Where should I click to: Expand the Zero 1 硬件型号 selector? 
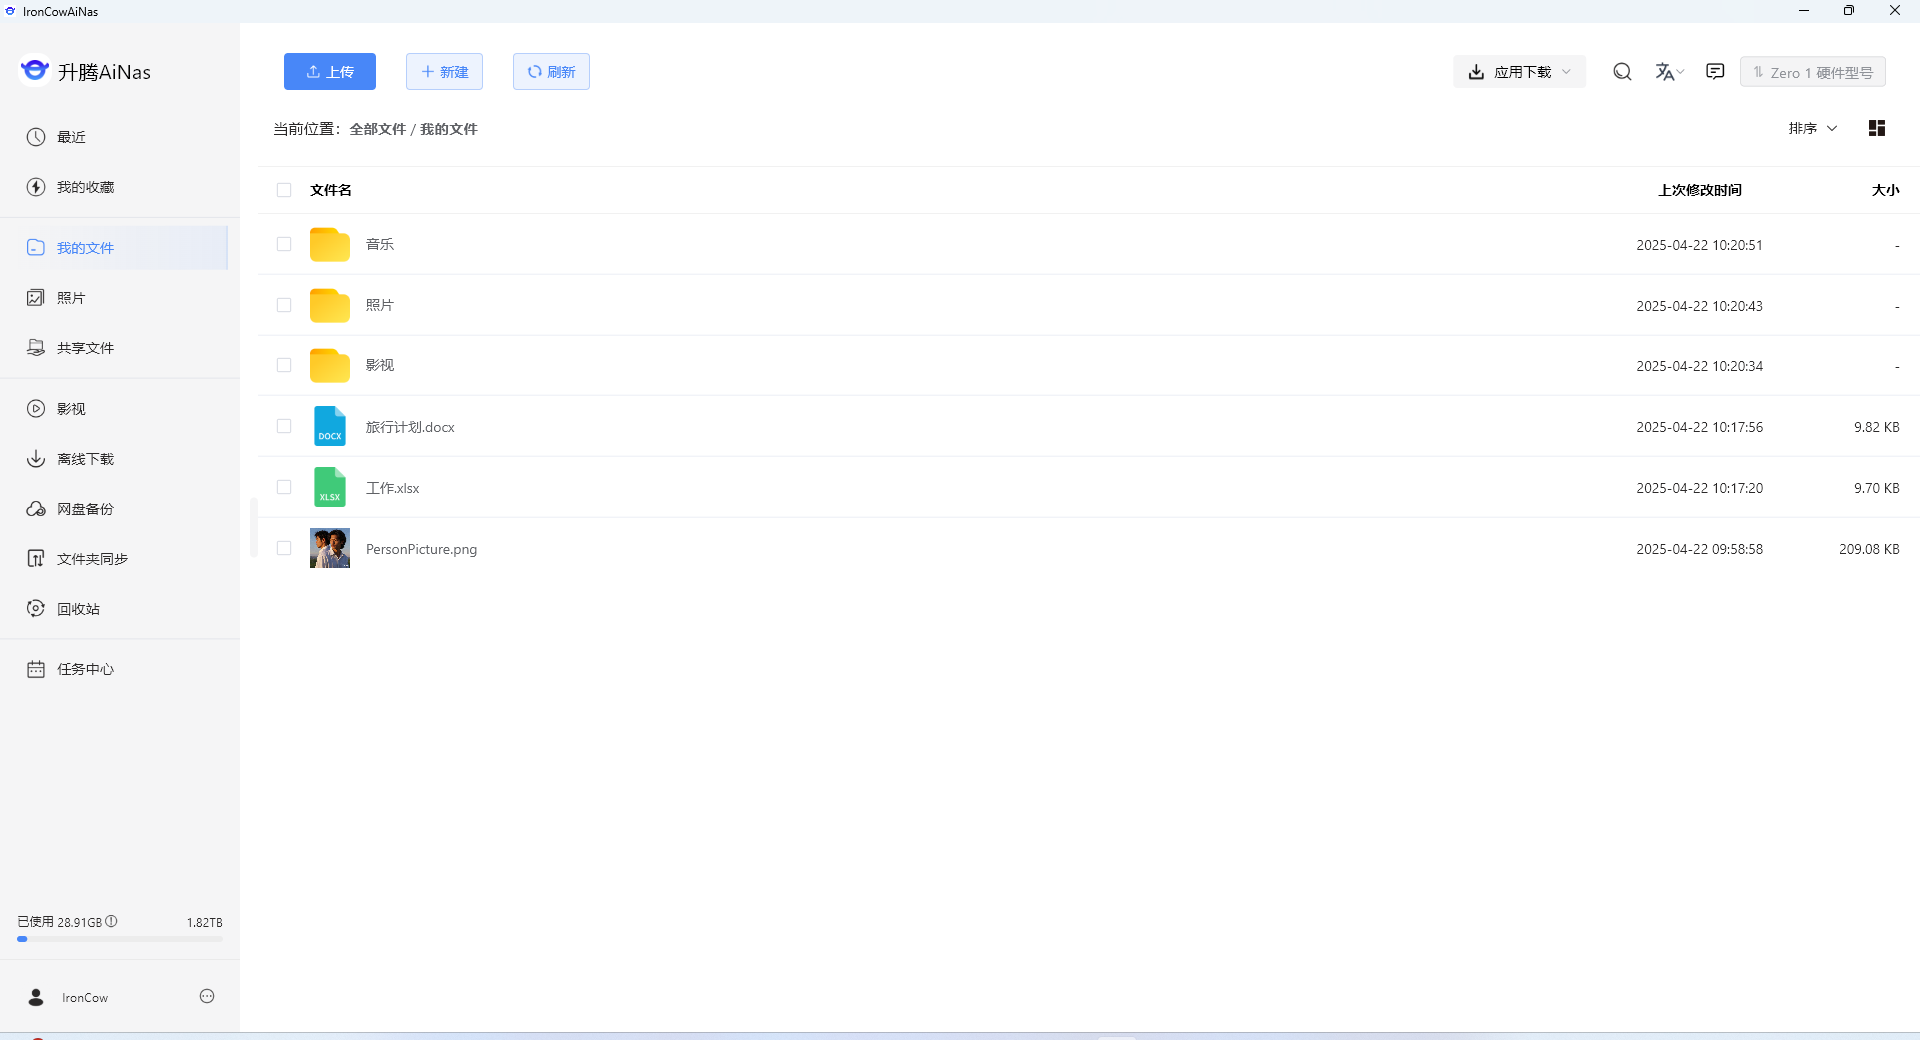1812,72
